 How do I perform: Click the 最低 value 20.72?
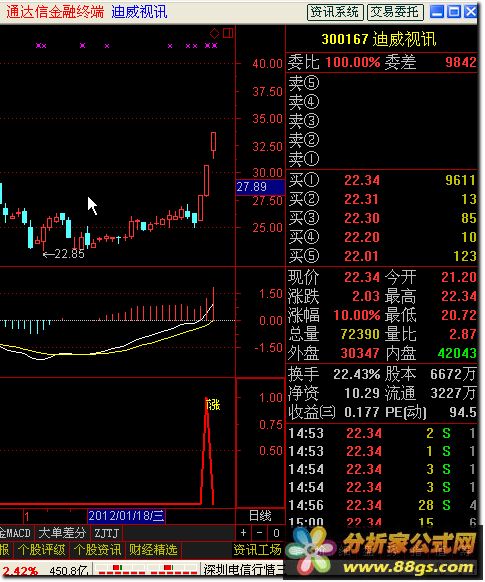(459, 315)
